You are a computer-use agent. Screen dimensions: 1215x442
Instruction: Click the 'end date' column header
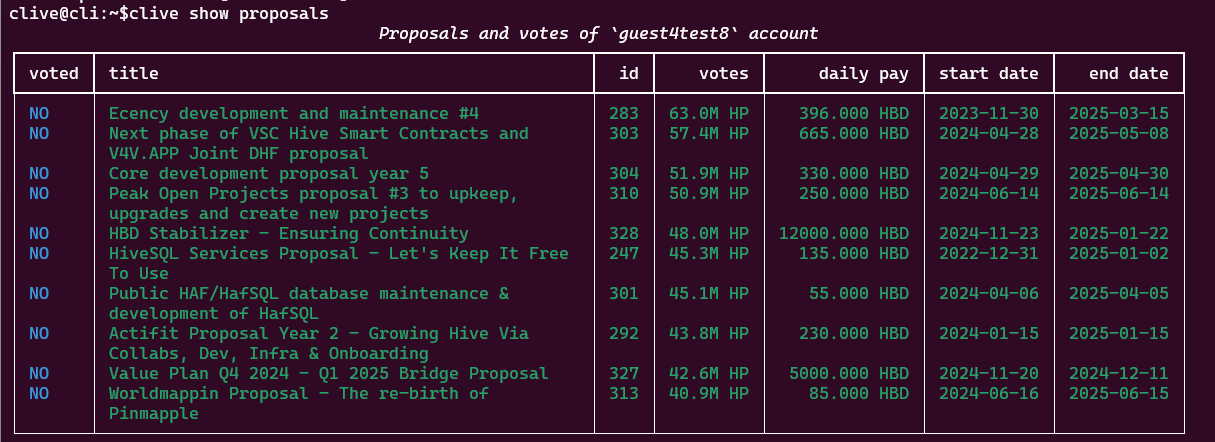1129,73
